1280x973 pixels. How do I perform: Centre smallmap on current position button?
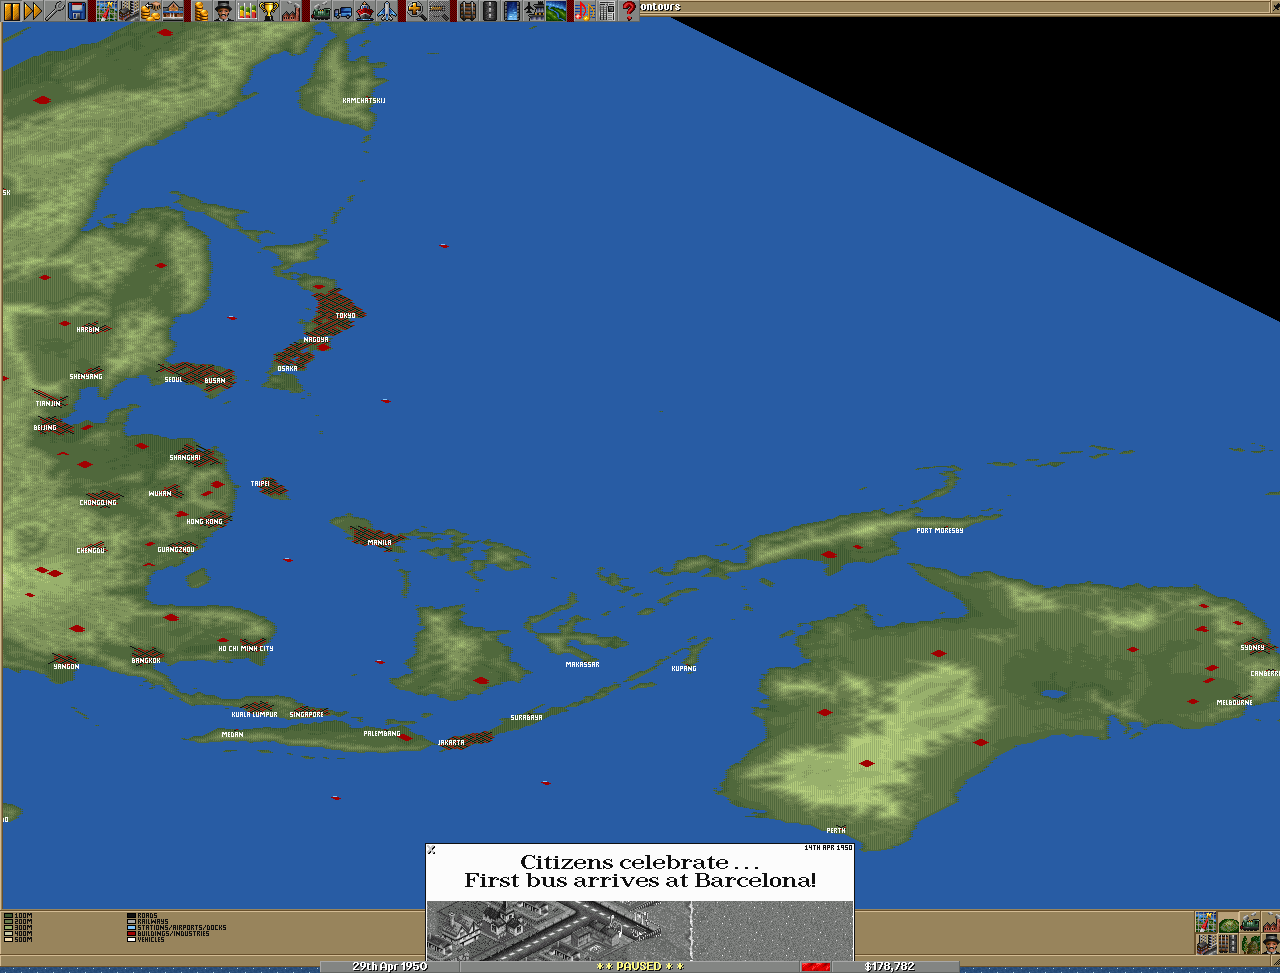[1206, 922]
